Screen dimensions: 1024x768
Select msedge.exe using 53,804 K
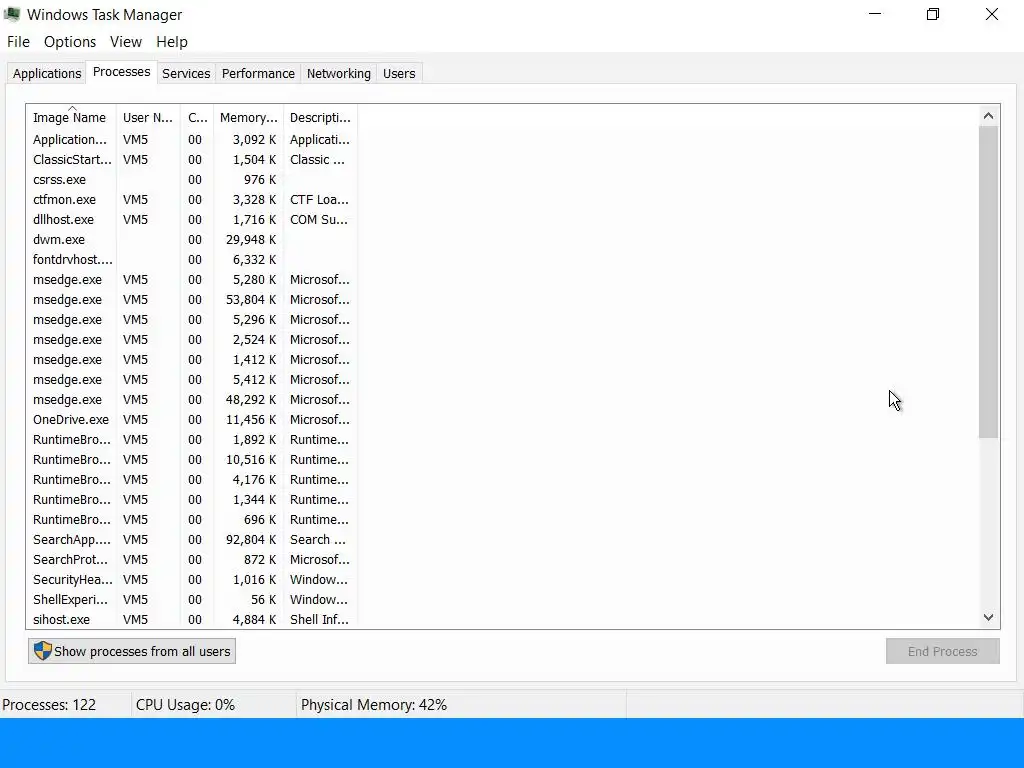(x=191, y=300)
